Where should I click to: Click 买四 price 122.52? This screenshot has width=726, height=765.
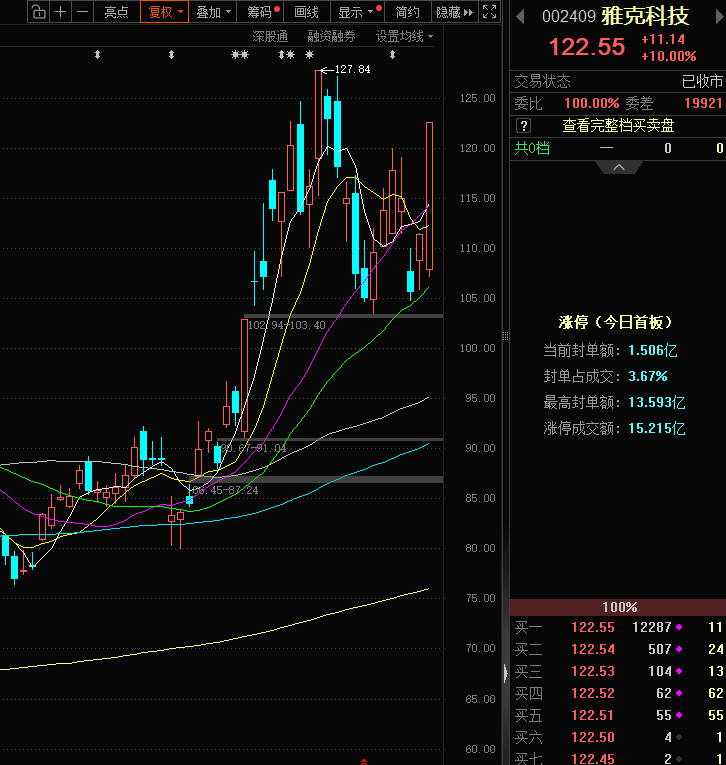(593, 693)
